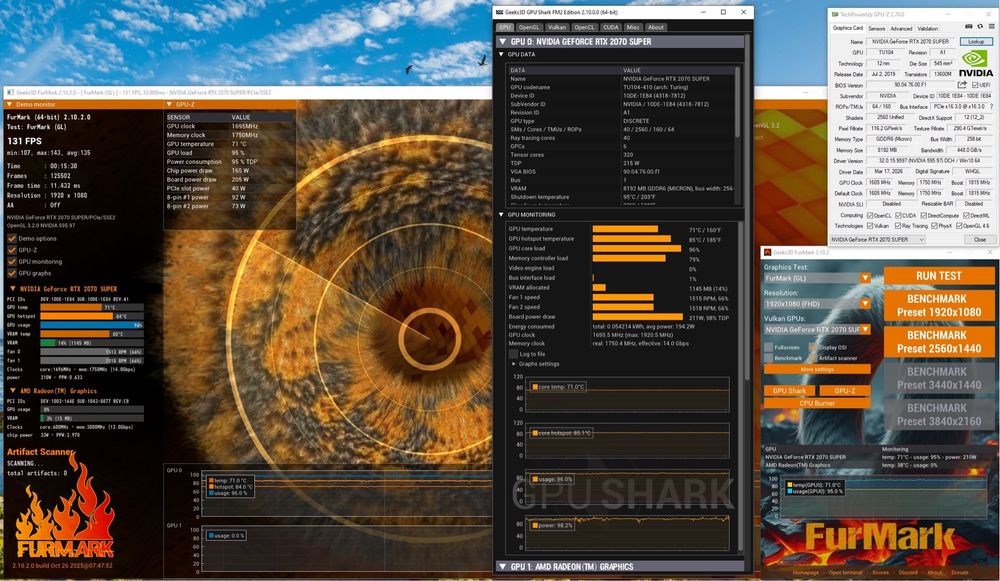1000x581 pixels.
Task: Click GPU-Z screenshot camera icon
Action: [x=969, y=27]
